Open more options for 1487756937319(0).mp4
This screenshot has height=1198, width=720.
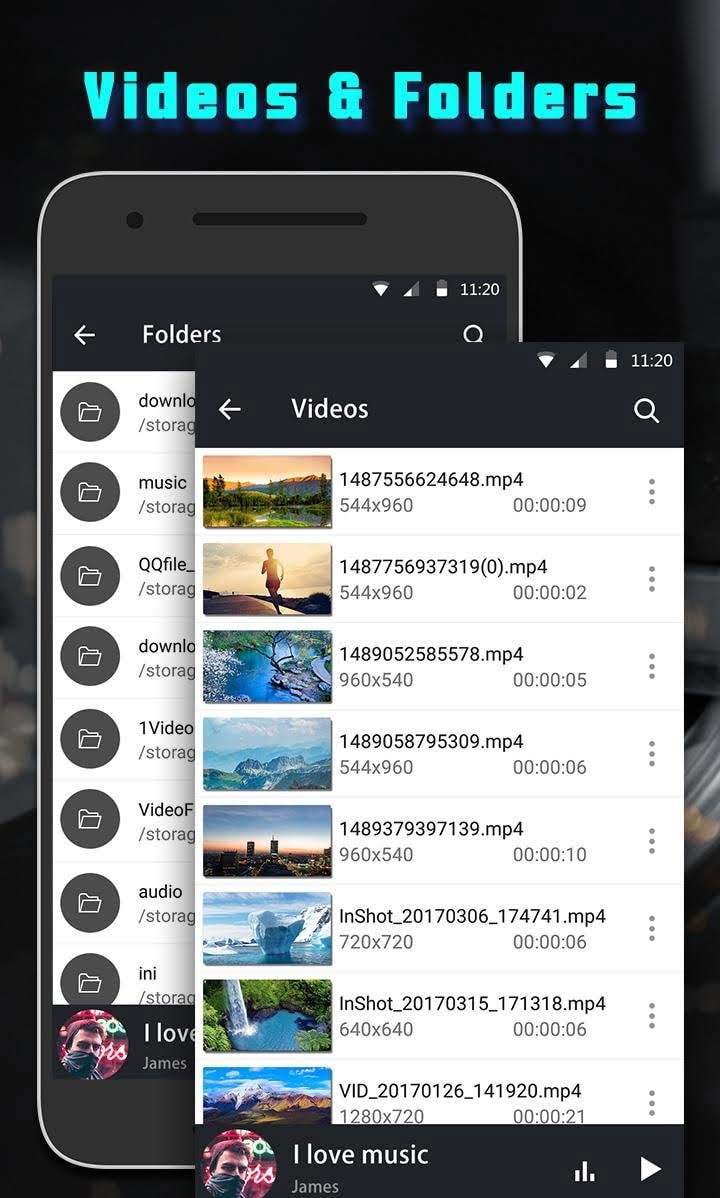[x=651, y=578]
